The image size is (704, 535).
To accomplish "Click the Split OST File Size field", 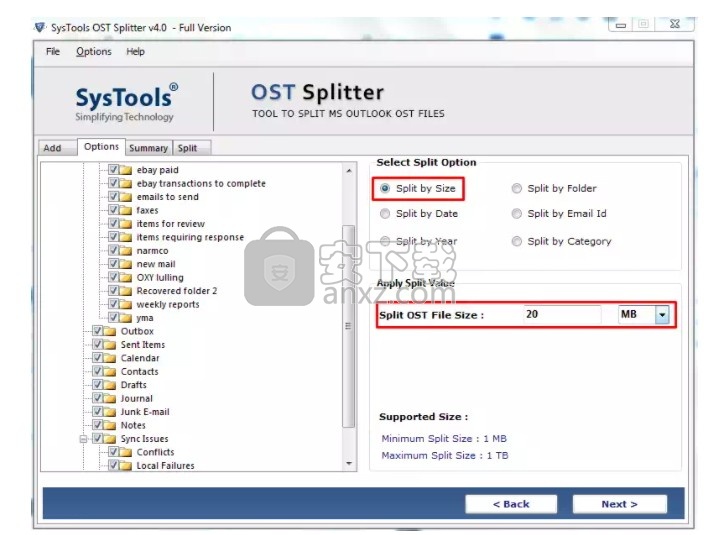I will click(x=562, y=314).
